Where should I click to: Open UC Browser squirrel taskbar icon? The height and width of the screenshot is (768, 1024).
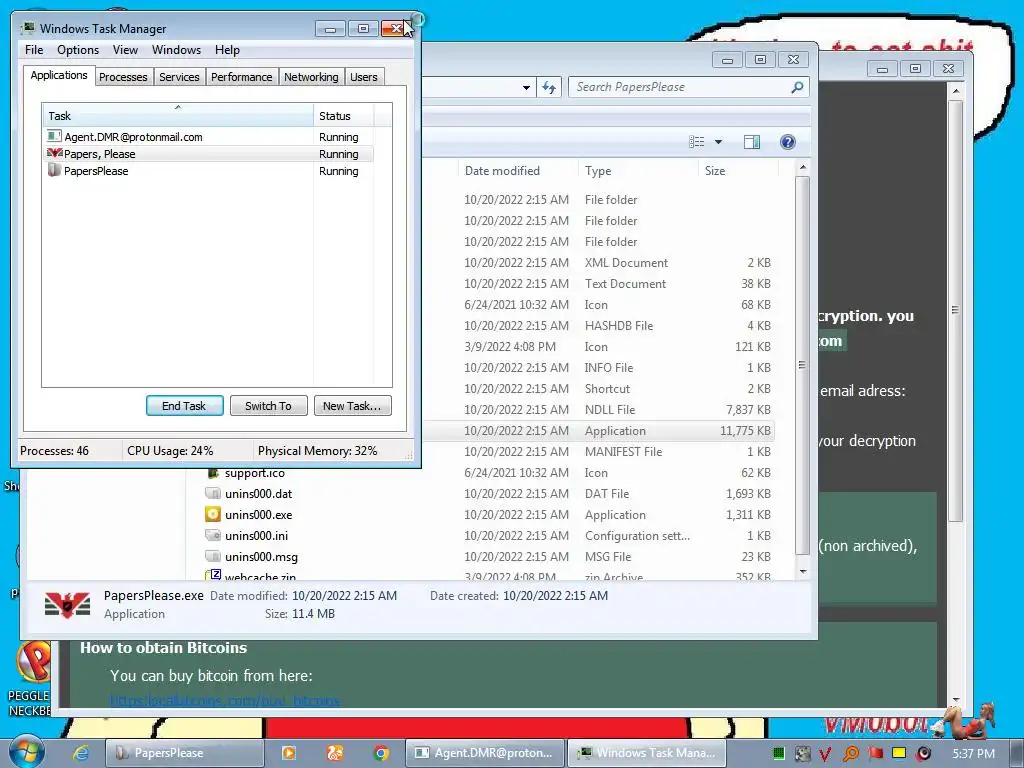[335, 753]
